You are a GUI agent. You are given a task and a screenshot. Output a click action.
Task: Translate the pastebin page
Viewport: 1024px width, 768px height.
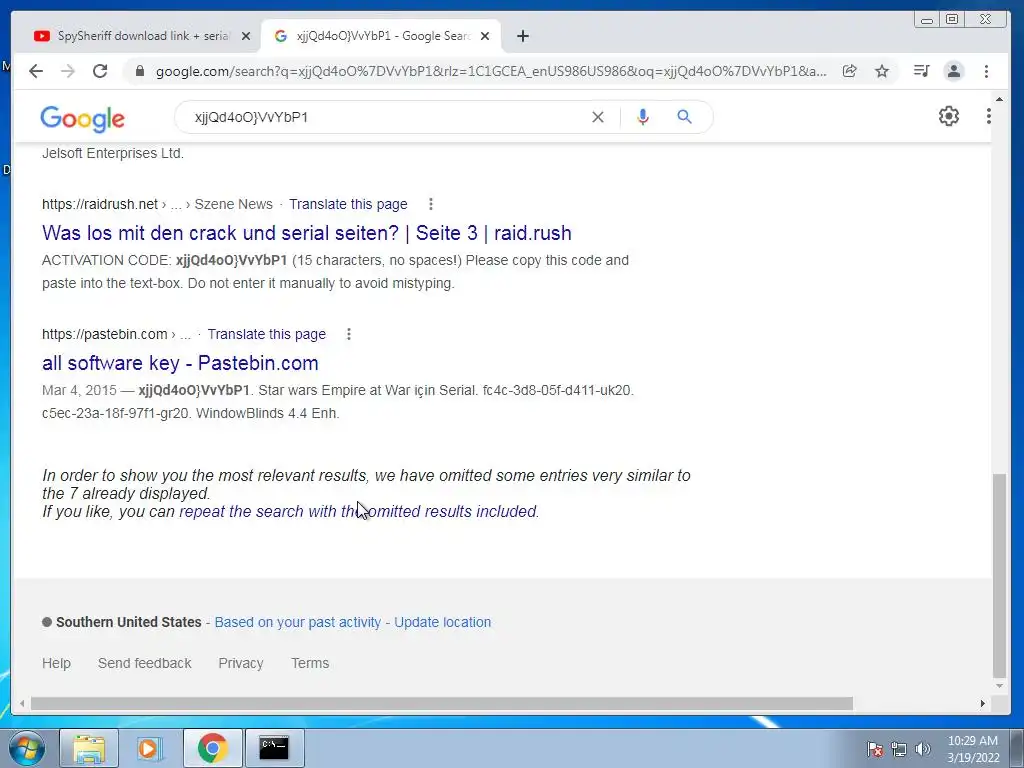[x=266, y=334]
